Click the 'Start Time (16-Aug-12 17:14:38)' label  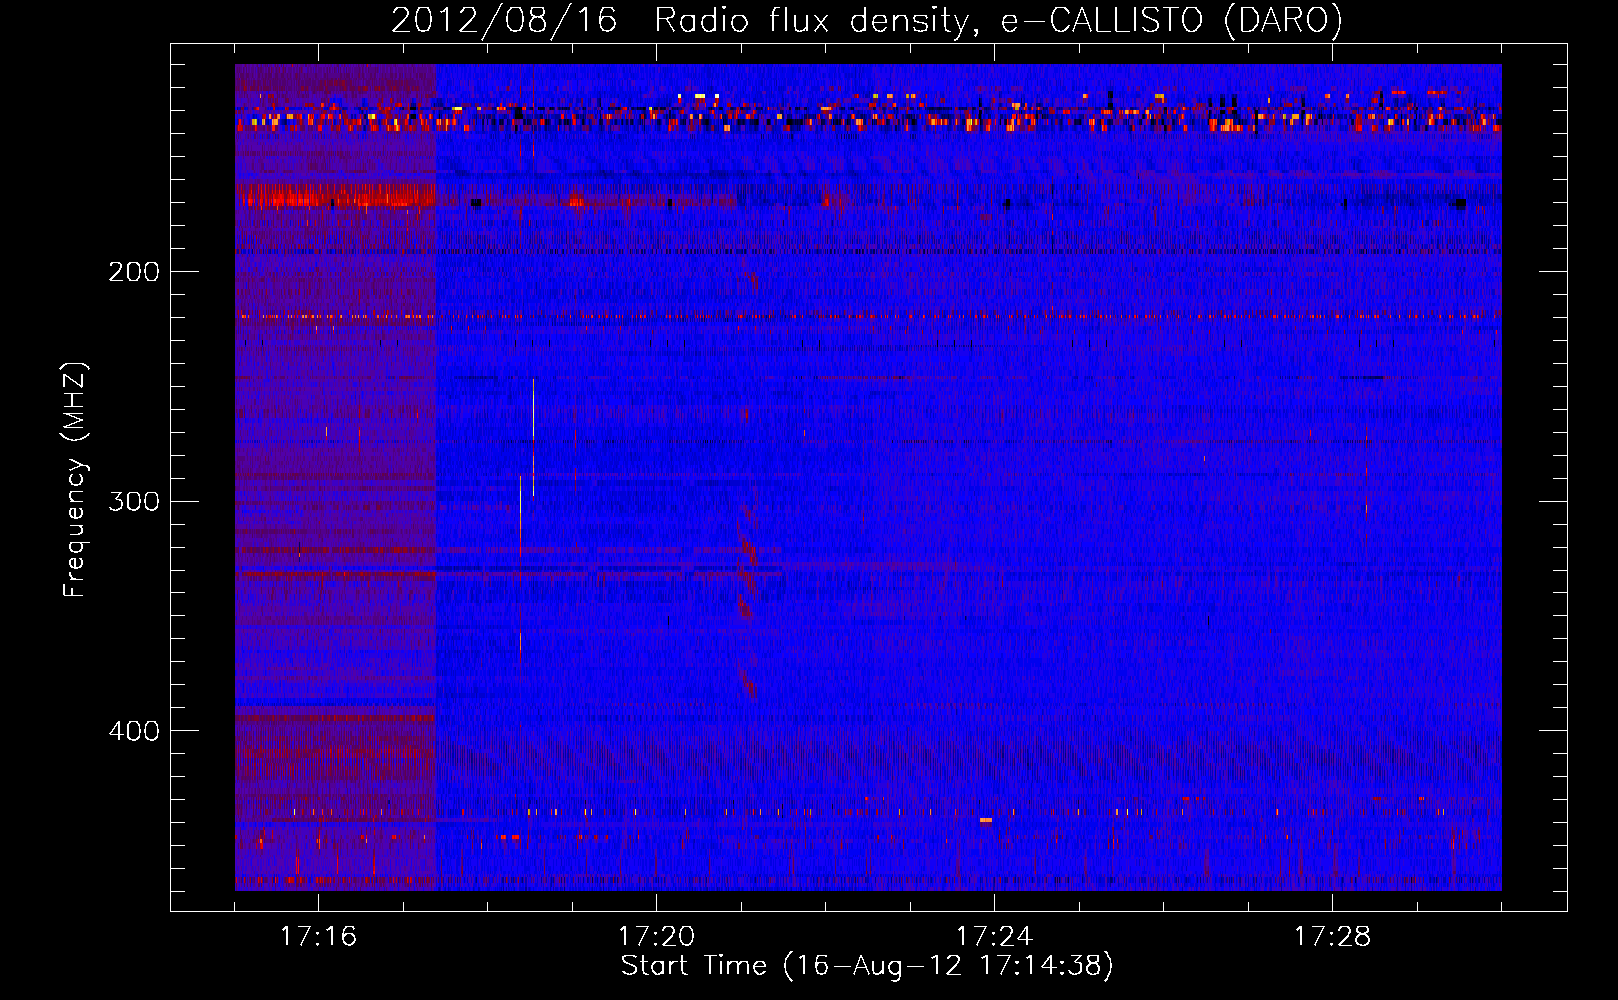click(x=867, y=966)
